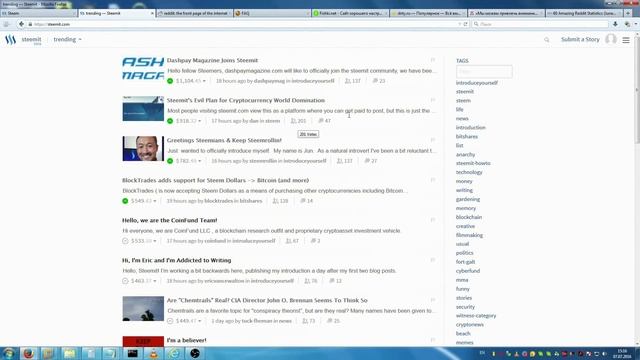640x360 pixels.
Task: Open comments of Steemit's Evil Plan post
Action: point(324,121)
